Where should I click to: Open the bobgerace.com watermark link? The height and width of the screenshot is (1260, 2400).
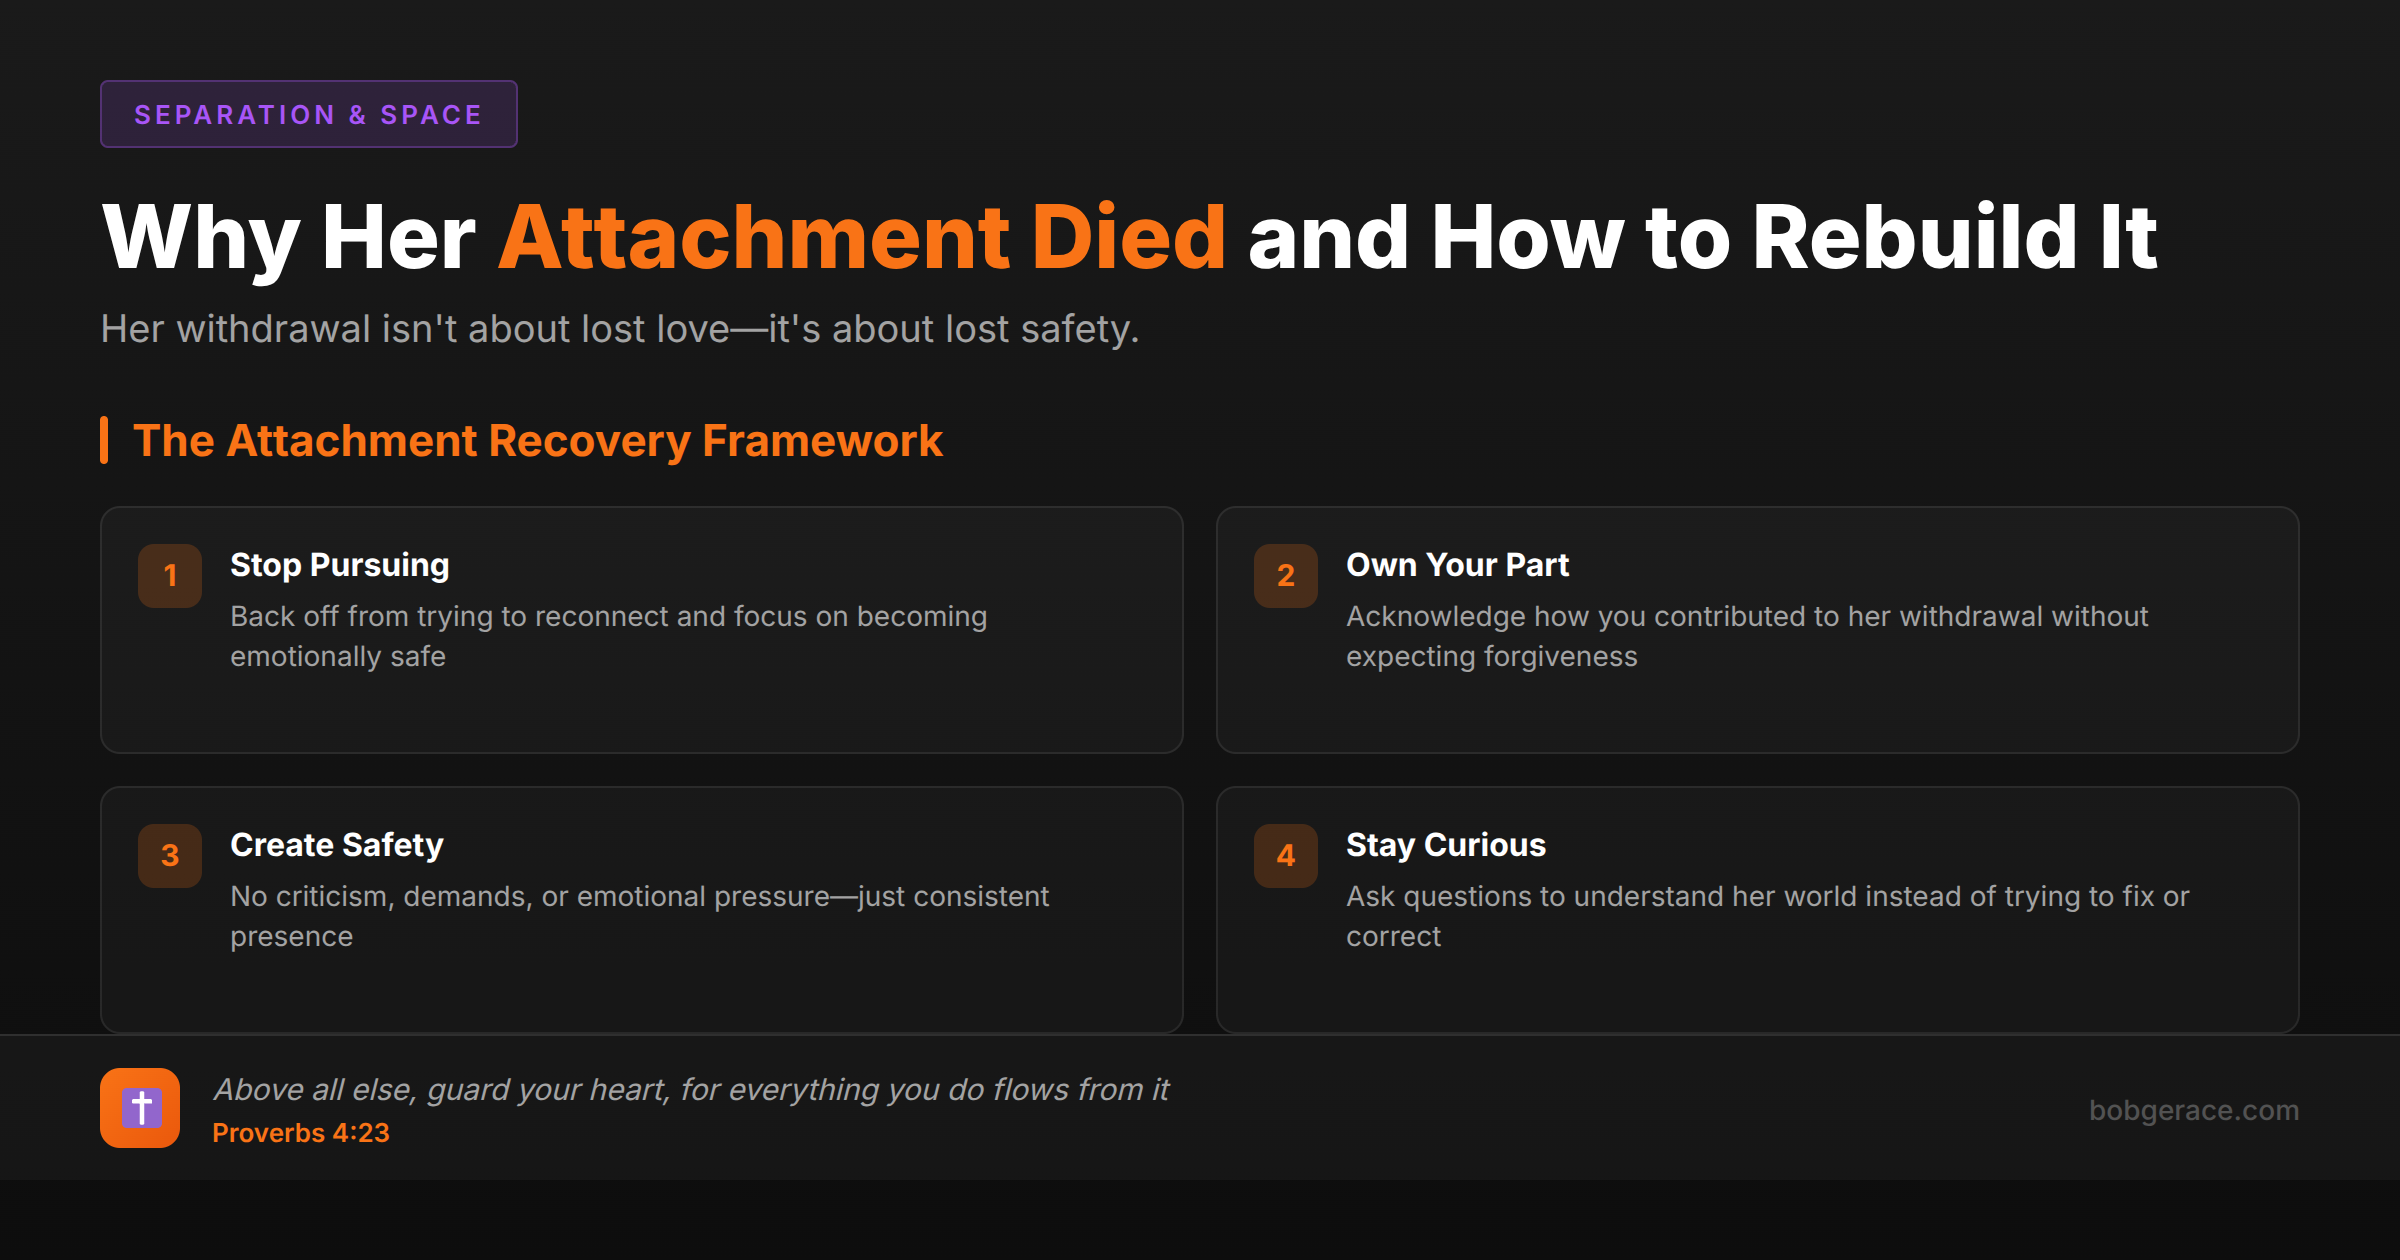[x=2195, y=1110]
